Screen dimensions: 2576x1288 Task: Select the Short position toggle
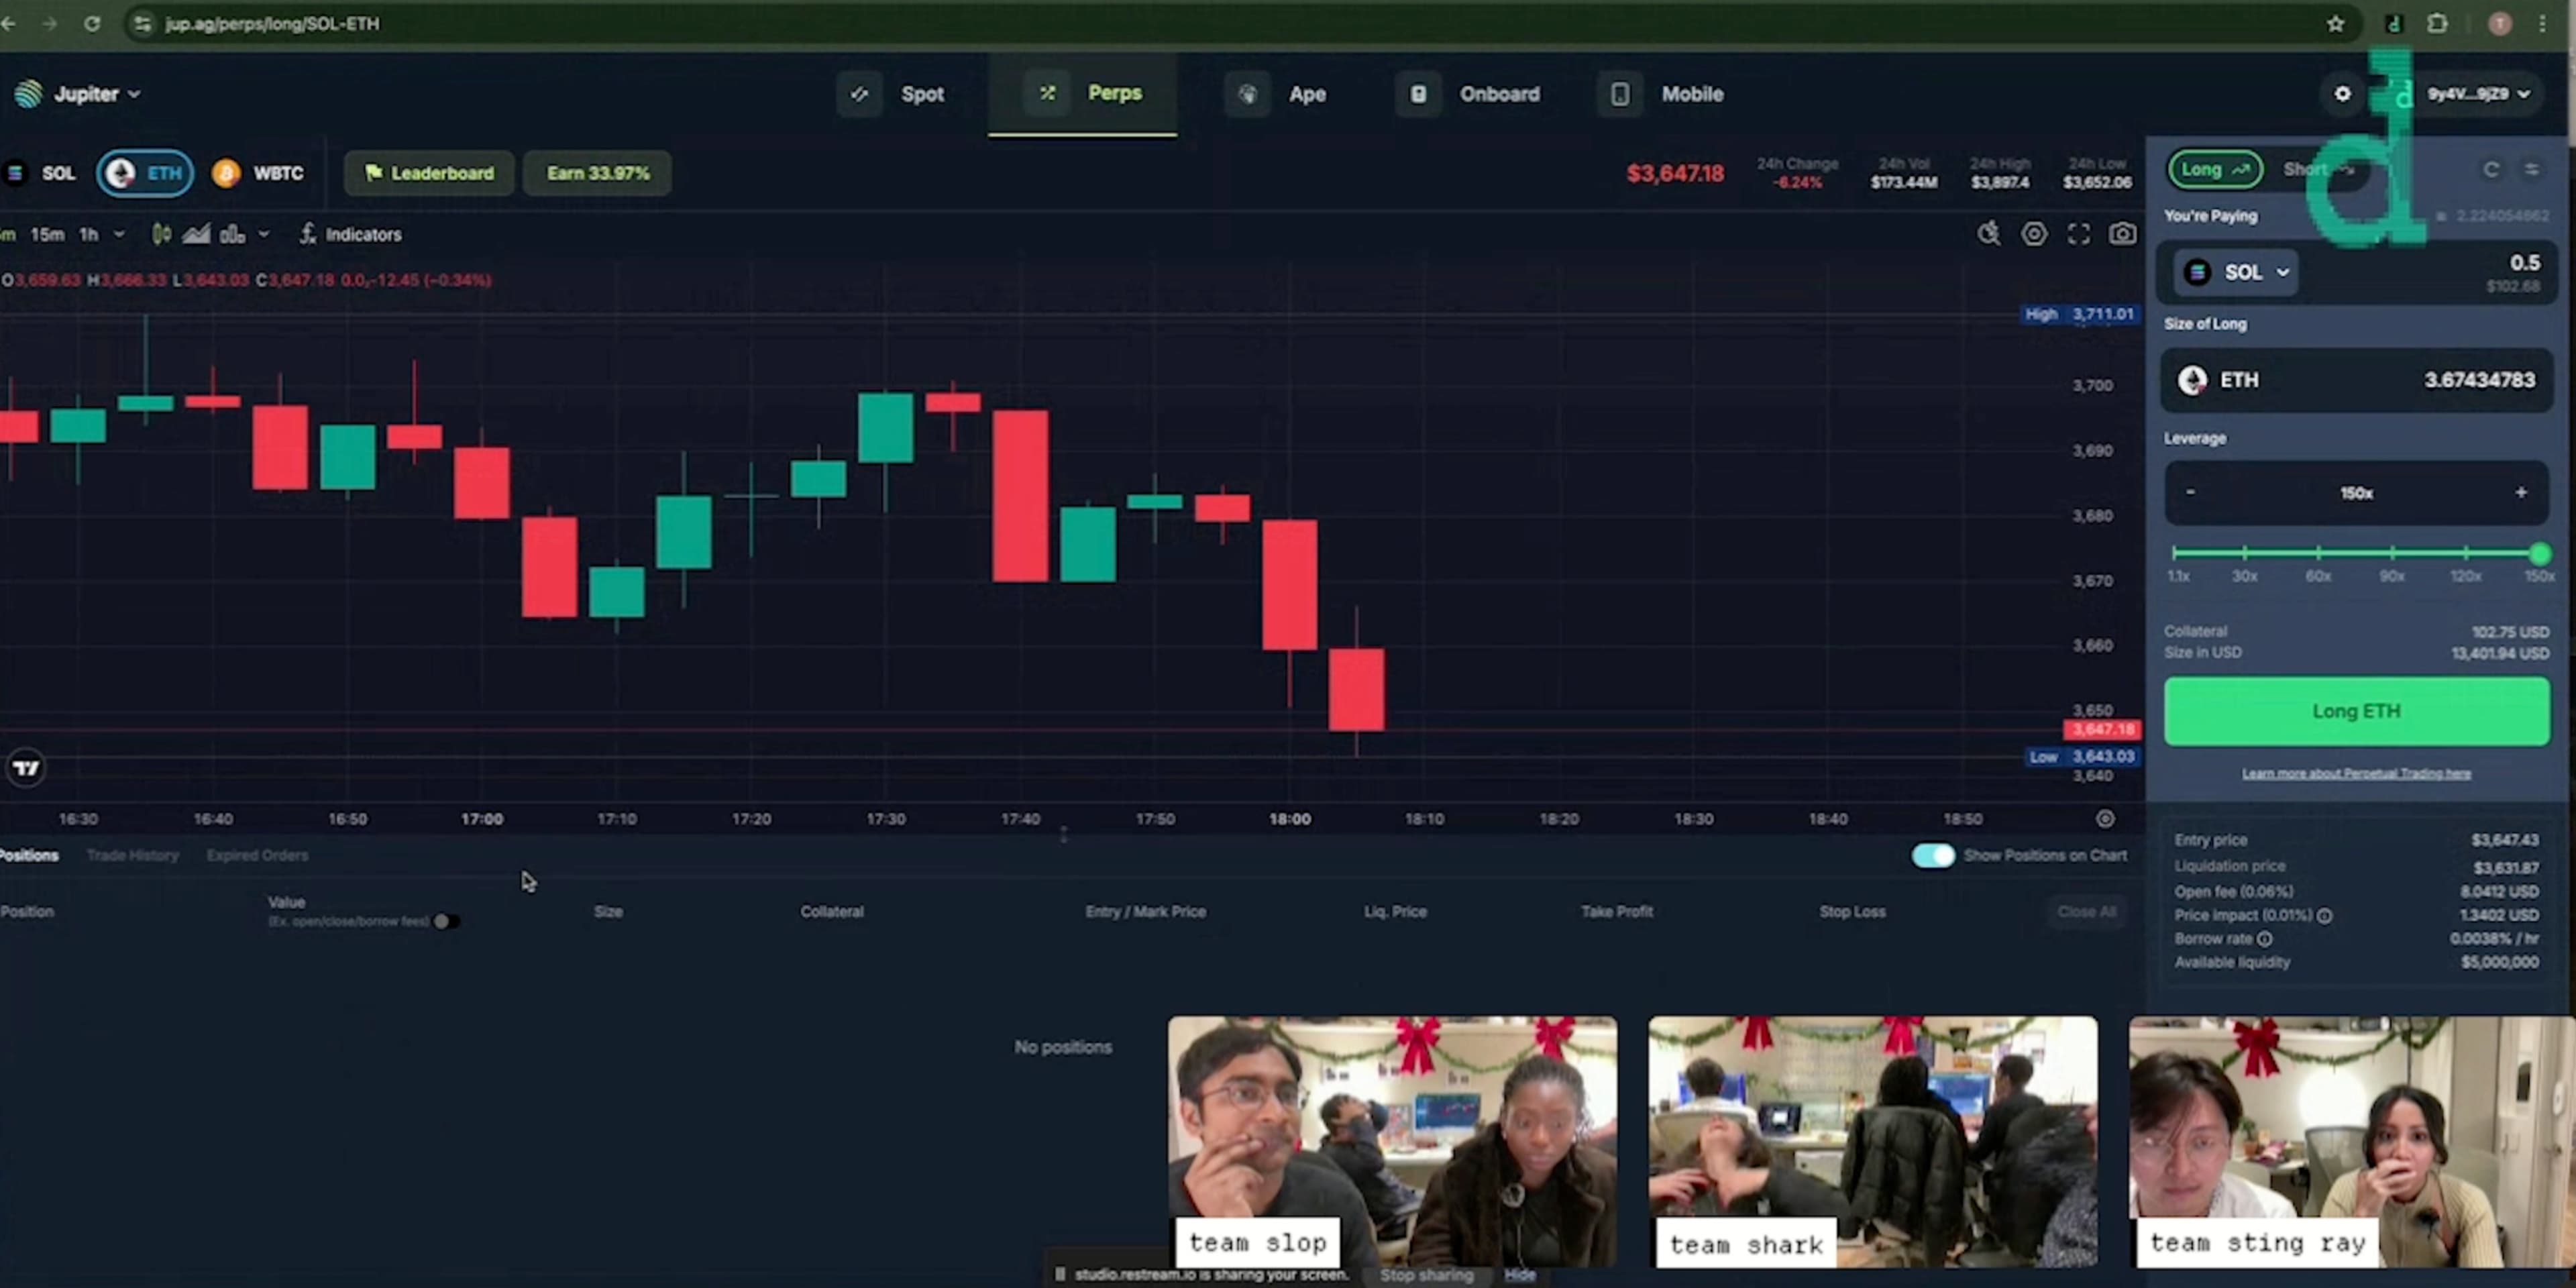[x=2318, y=169]
